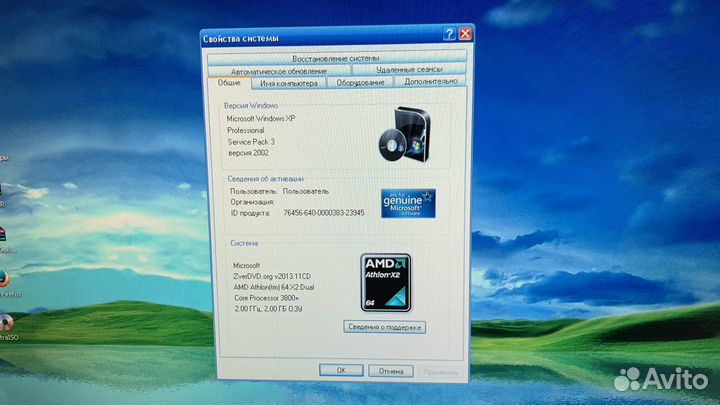Screen dimensions: 720x405
Task: Confirm the dialog with OK
Action: 341,370
